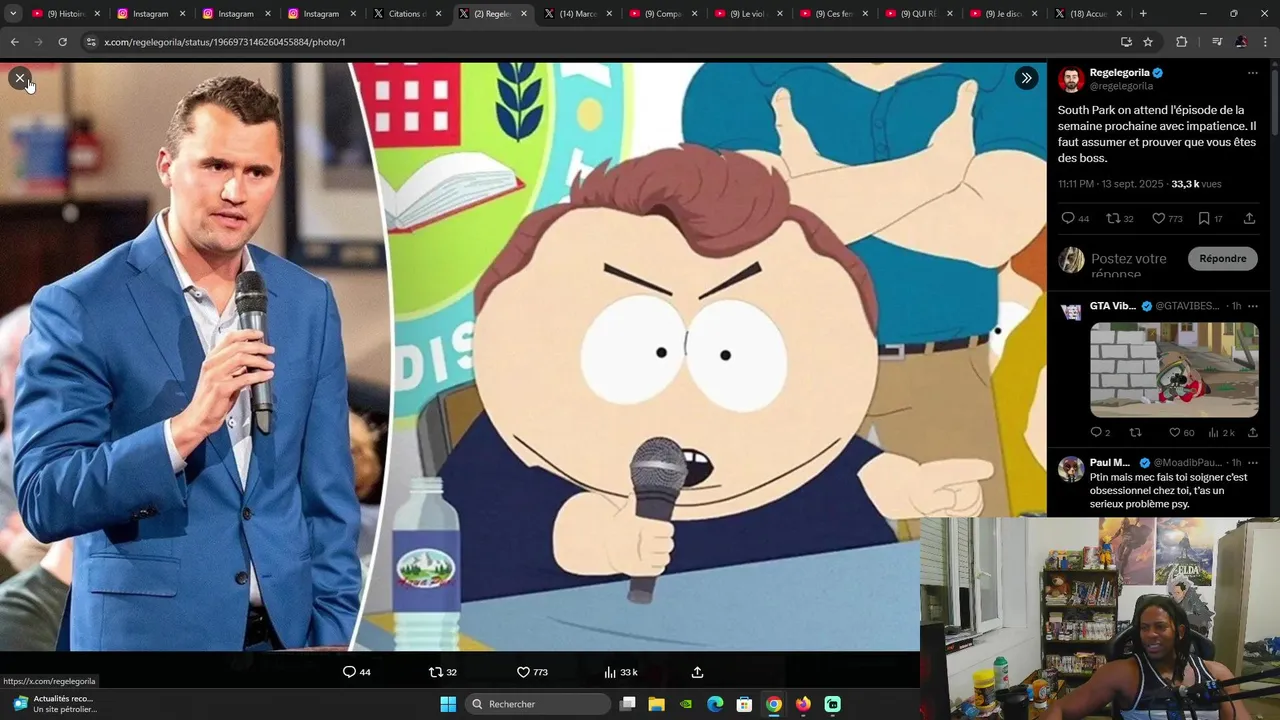Open Firefox from the taskbar
This screenshot has height=720, width=1280.
(x=803, y=704)
